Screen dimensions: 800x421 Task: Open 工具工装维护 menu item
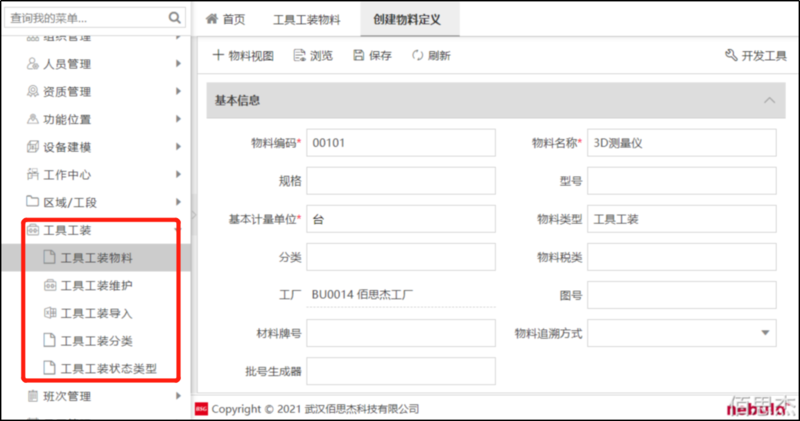tap(96, 285)
